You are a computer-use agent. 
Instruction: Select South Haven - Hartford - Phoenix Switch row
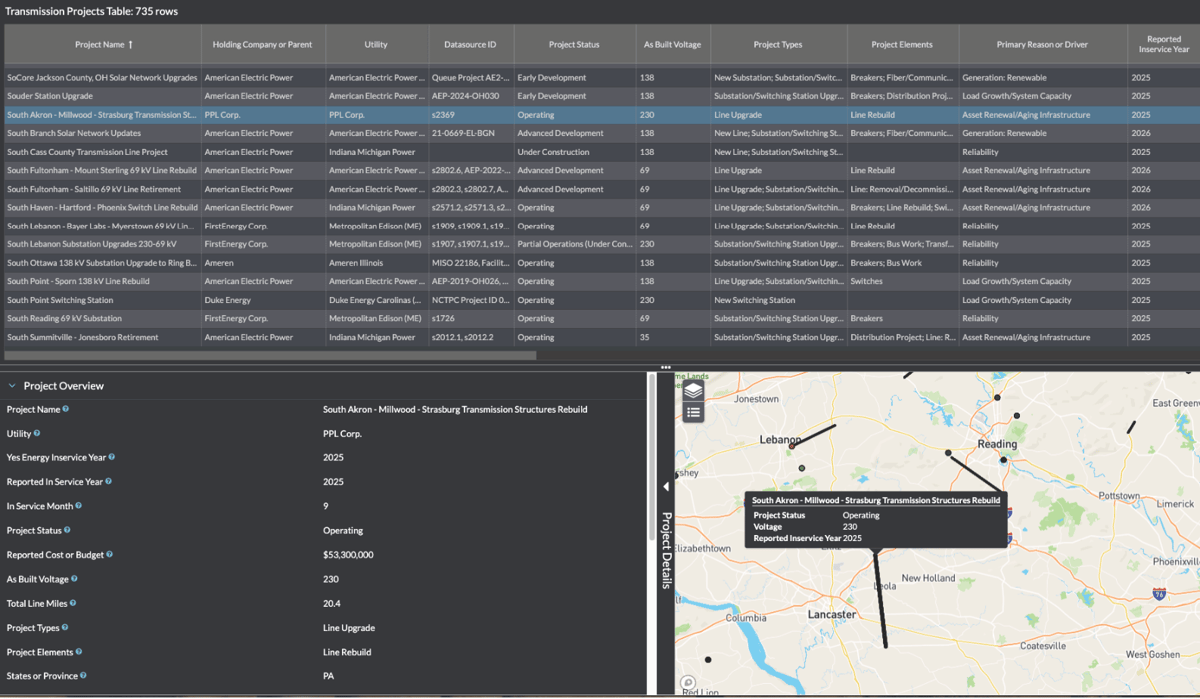tap(600, 207)
